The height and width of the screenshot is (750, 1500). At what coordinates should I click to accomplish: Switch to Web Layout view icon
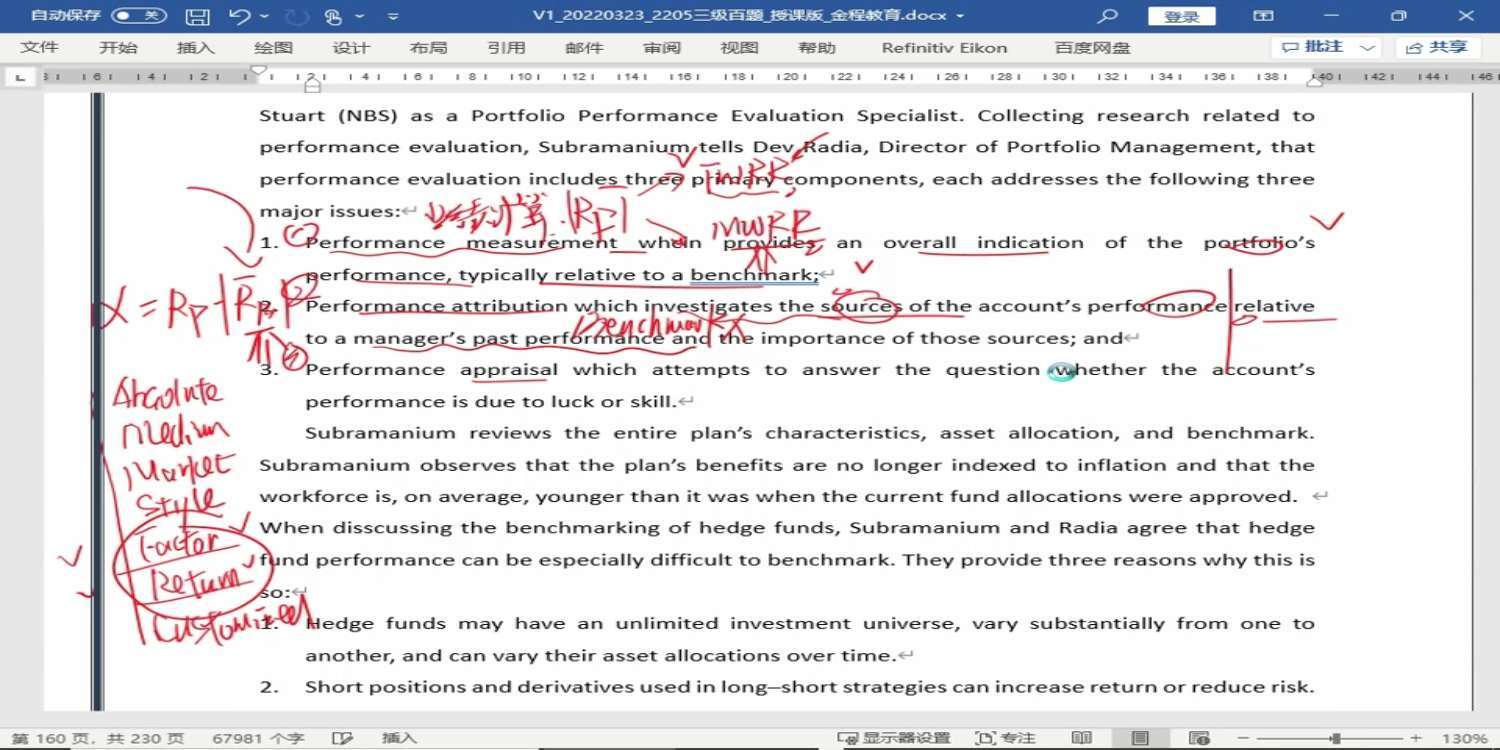[1199, 738]
